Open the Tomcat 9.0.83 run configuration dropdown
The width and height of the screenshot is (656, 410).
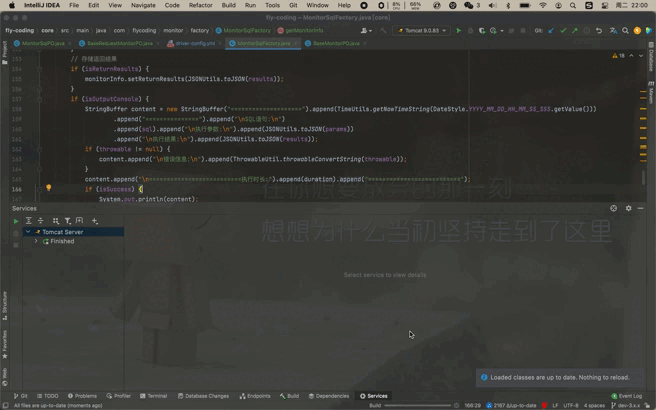[422, 31]
